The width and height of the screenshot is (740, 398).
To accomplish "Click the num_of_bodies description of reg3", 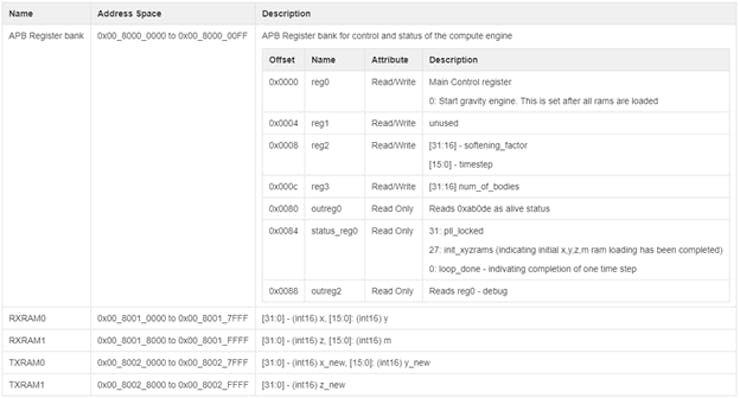I will tap(474, 186).
